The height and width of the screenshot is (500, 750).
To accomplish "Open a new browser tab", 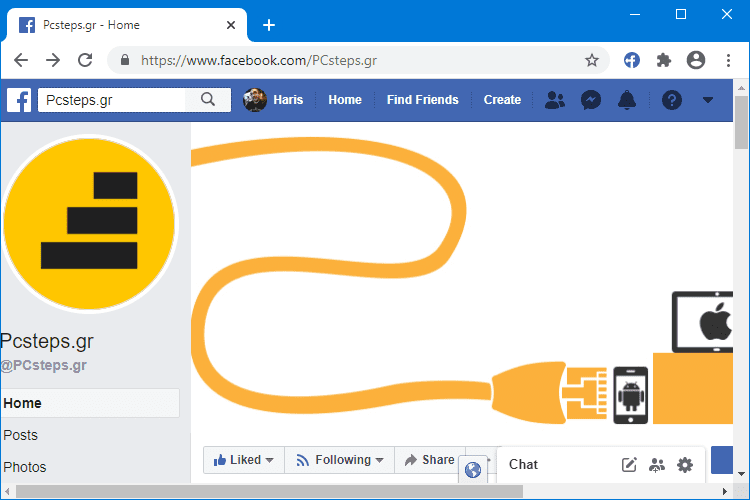I will point(269,25).
